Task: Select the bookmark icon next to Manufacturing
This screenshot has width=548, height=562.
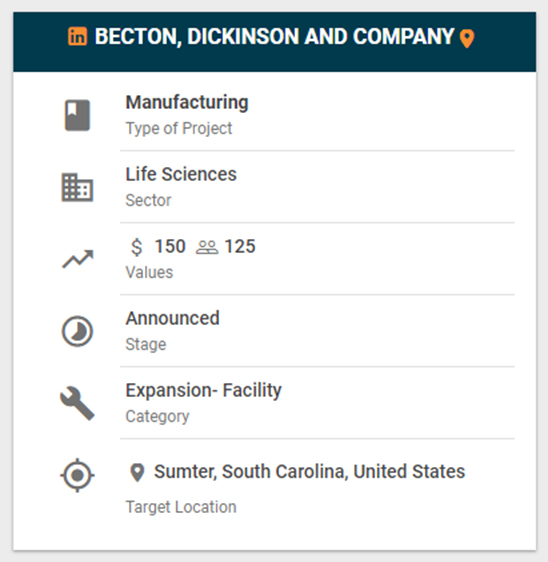Action: (x=77, y=115)
